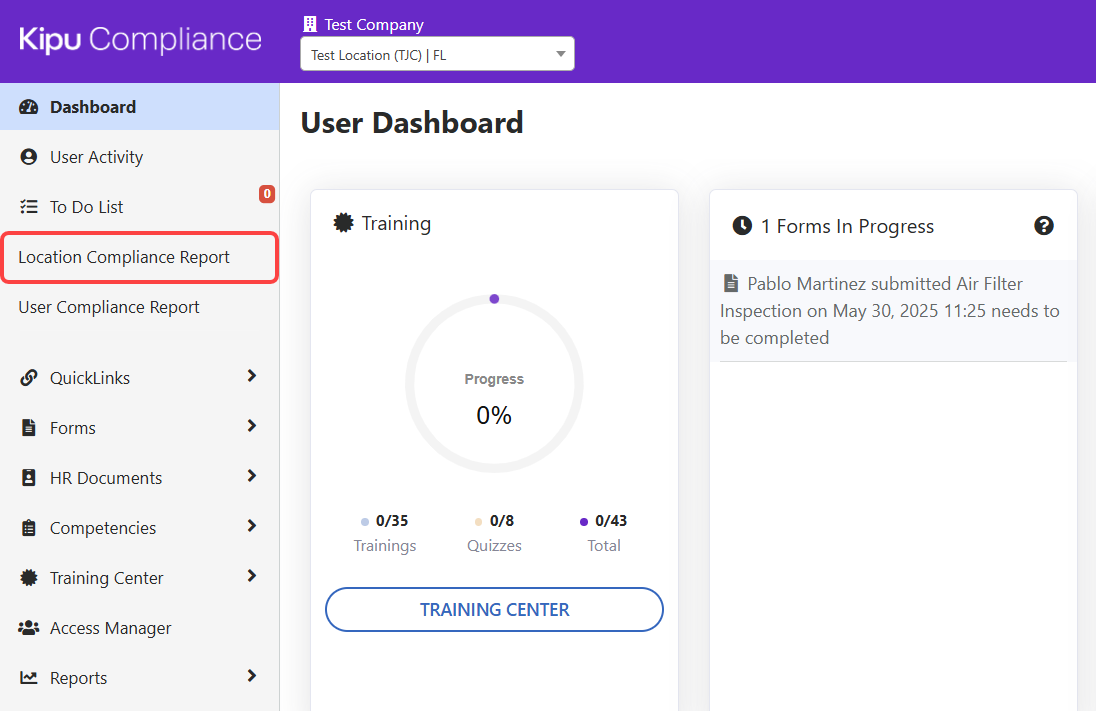1096x711 pixels.
Task: Expand the Forms submenu chevron
Action: [x=251, y=426]
